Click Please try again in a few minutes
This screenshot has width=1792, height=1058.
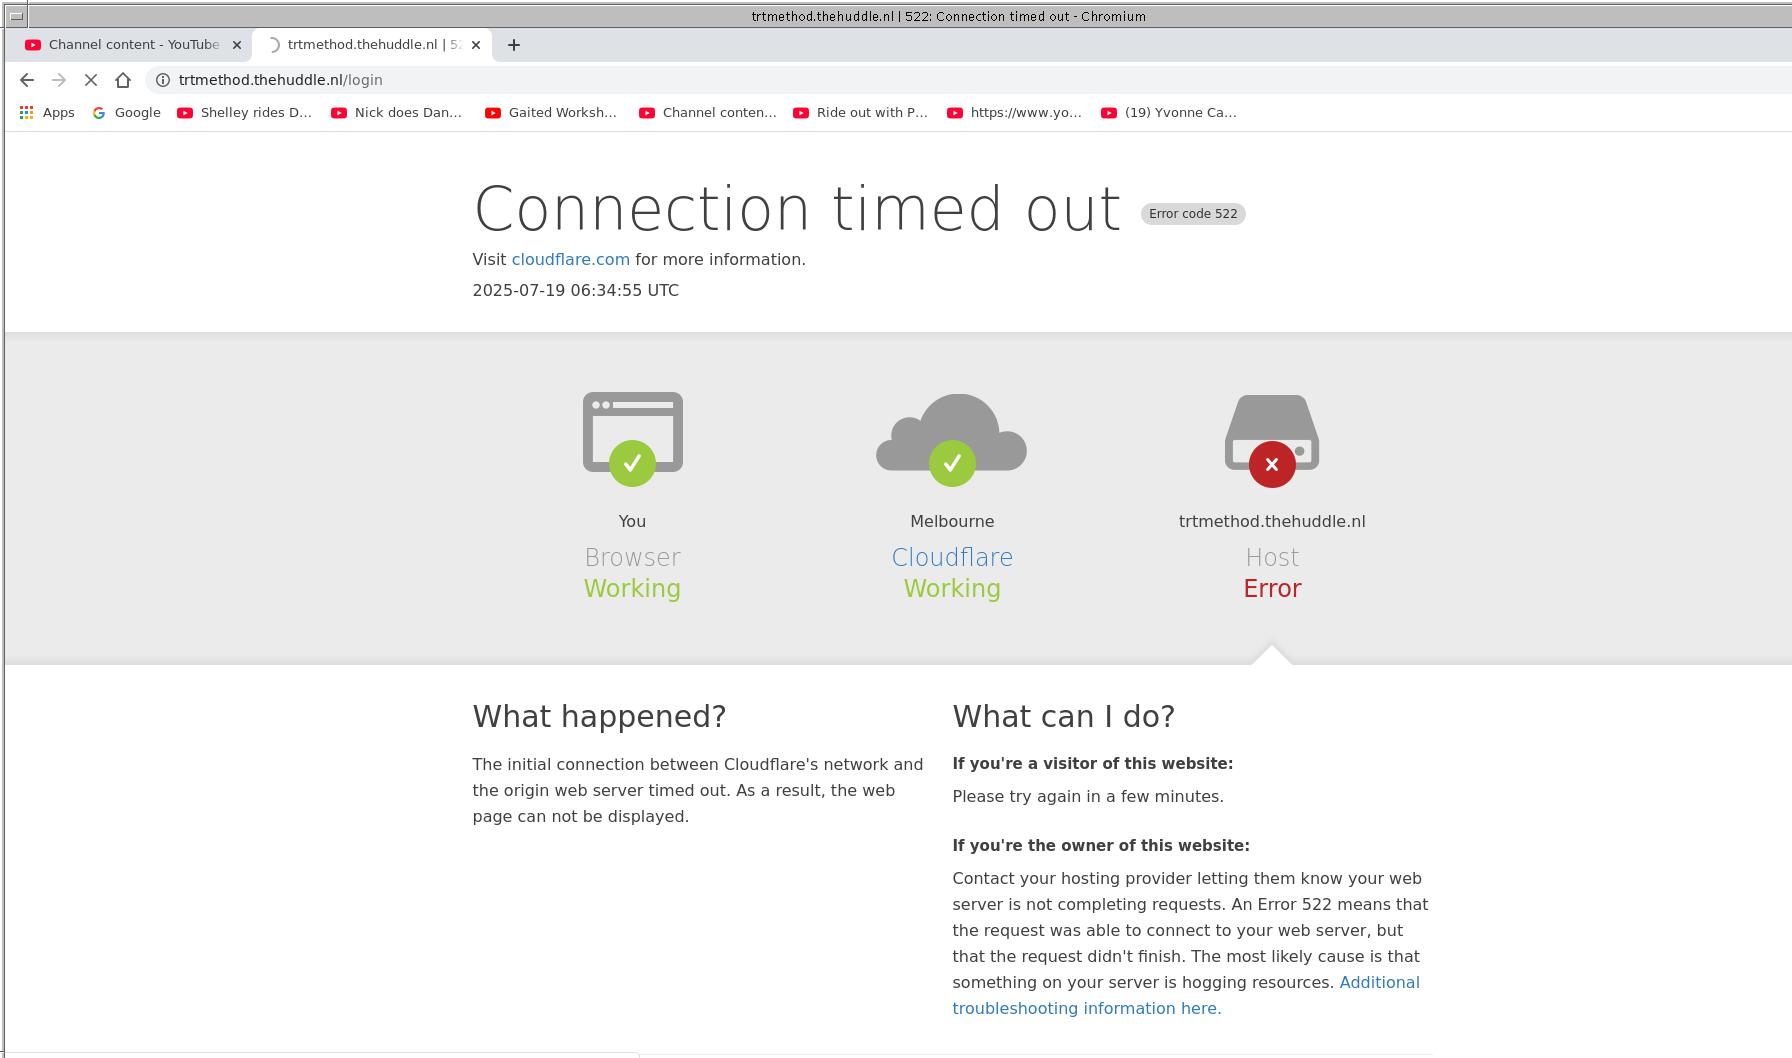coord(1088,797)
